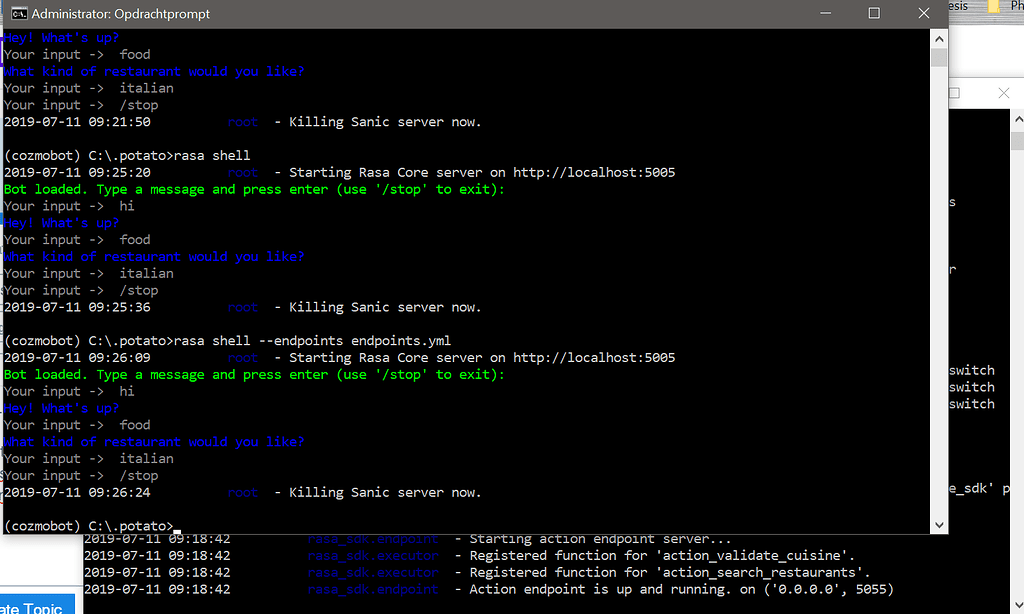Screen dimensions: 1024x614
Task: Click the 'action_search_restaurants' log line
Action: (662, 573)
